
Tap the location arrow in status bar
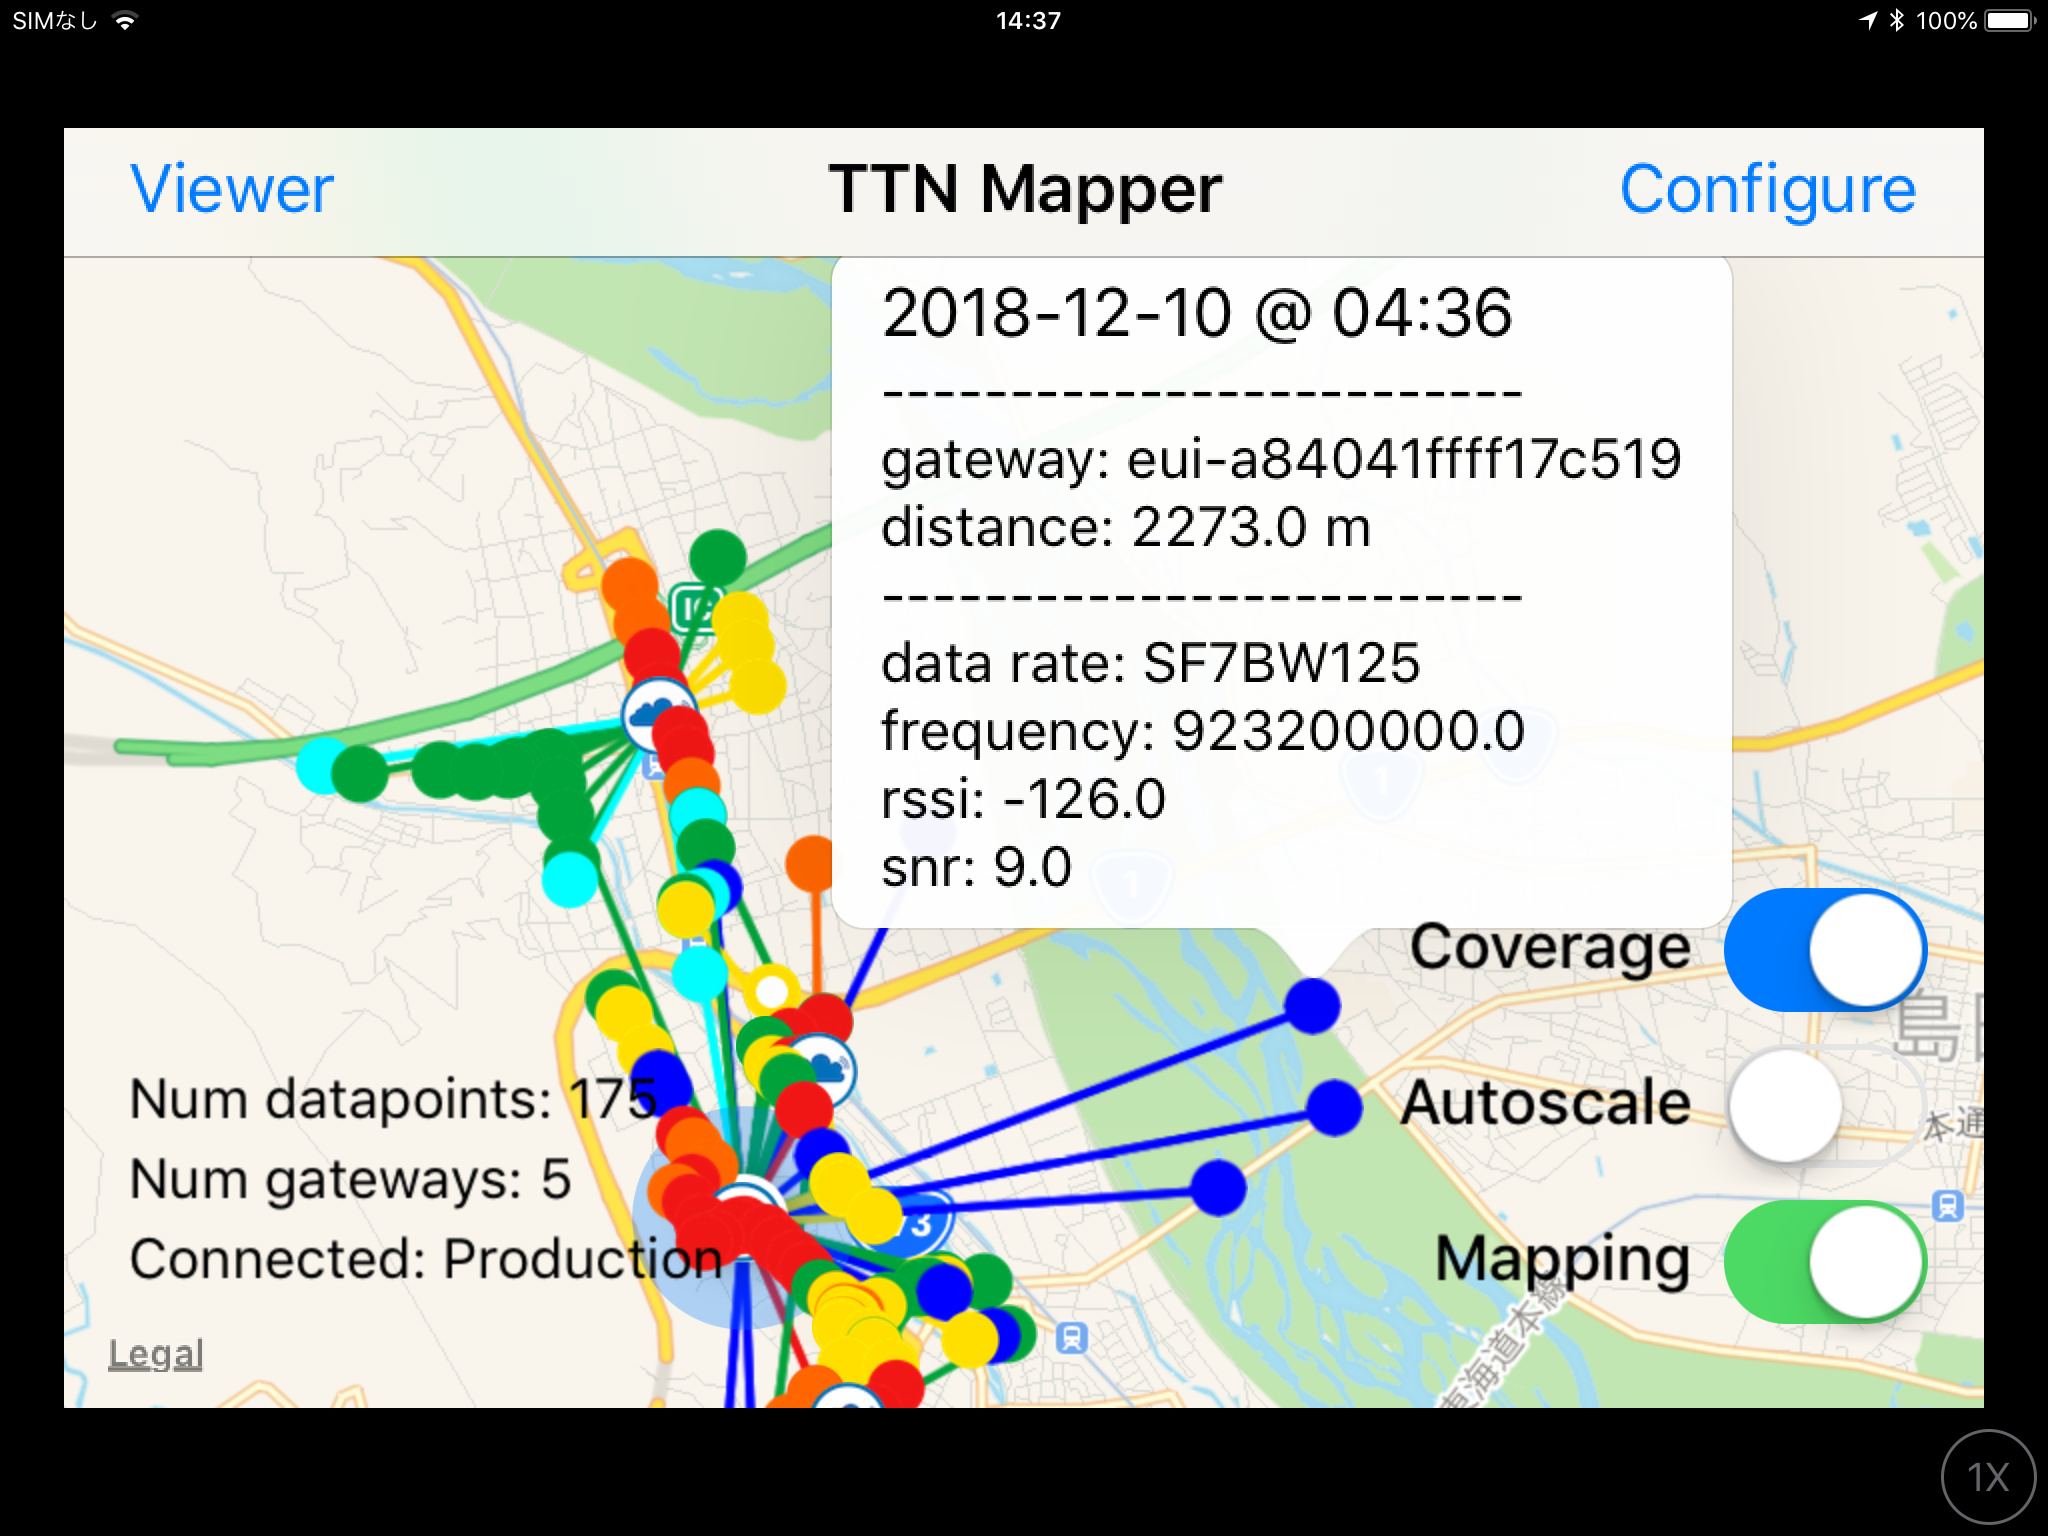(x=1868, y=20)
